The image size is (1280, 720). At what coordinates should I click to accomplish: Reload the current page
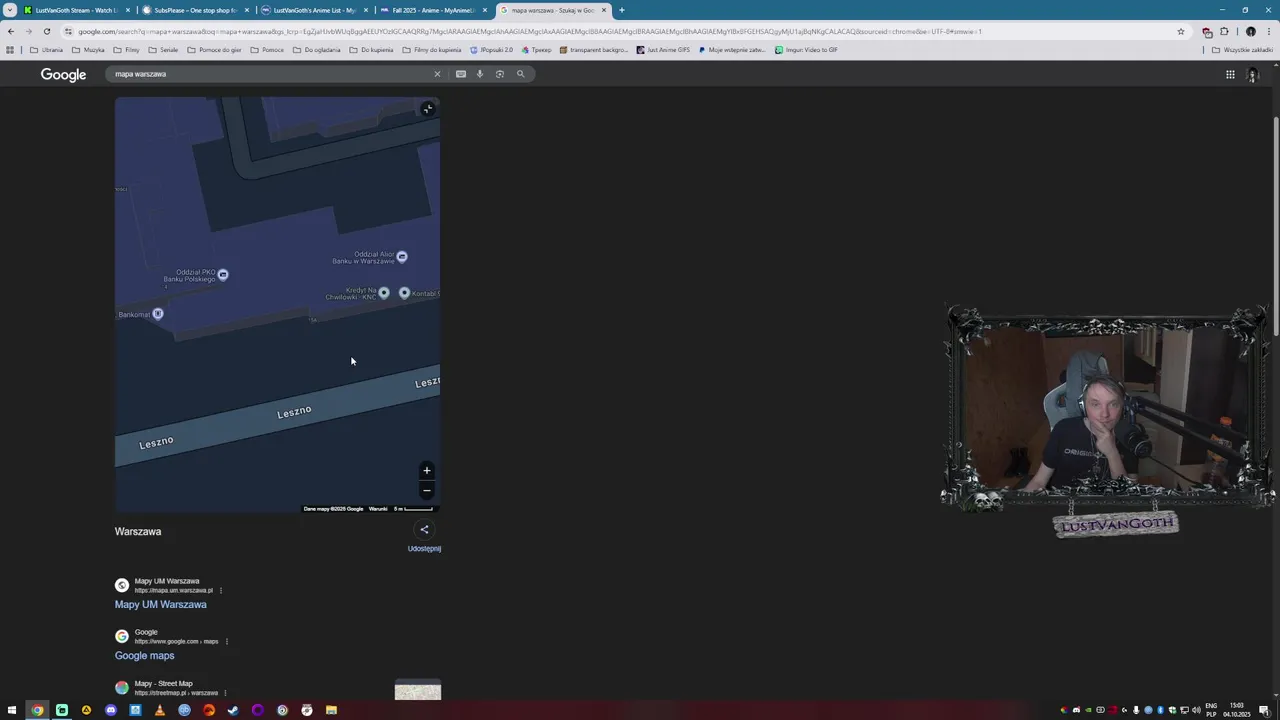(x=46, y=31)
